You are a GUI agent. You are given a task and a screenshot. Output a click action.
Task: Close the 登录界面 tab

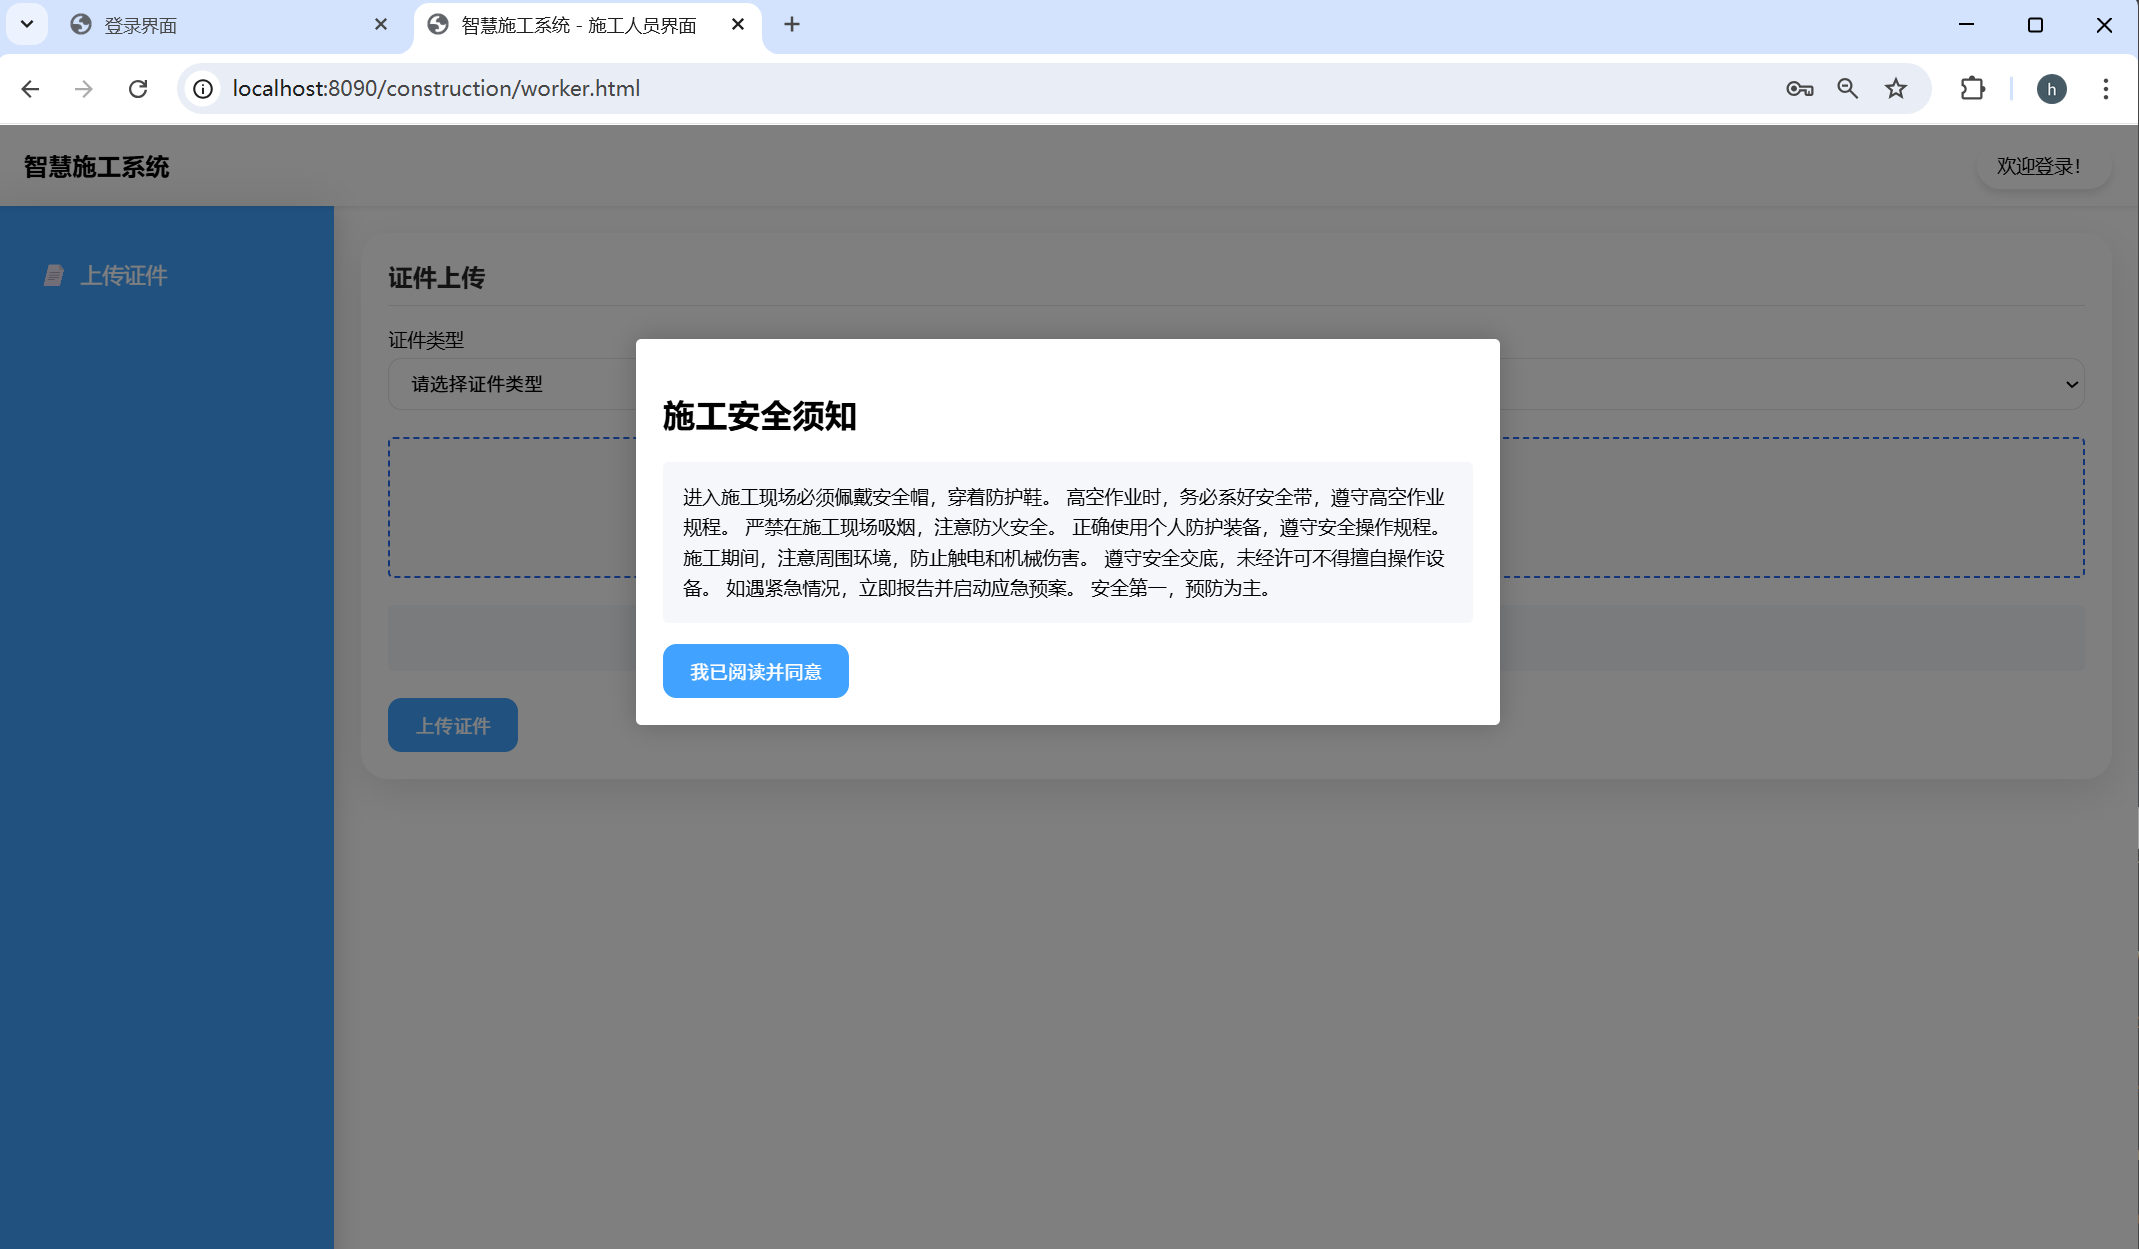pos(381,24)
